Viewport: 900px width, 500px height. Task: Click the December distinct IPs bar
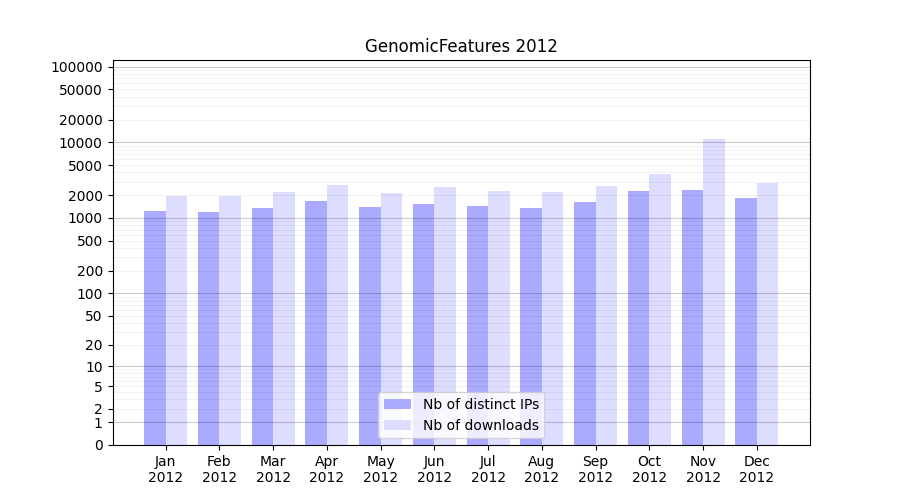click(746, 321)
